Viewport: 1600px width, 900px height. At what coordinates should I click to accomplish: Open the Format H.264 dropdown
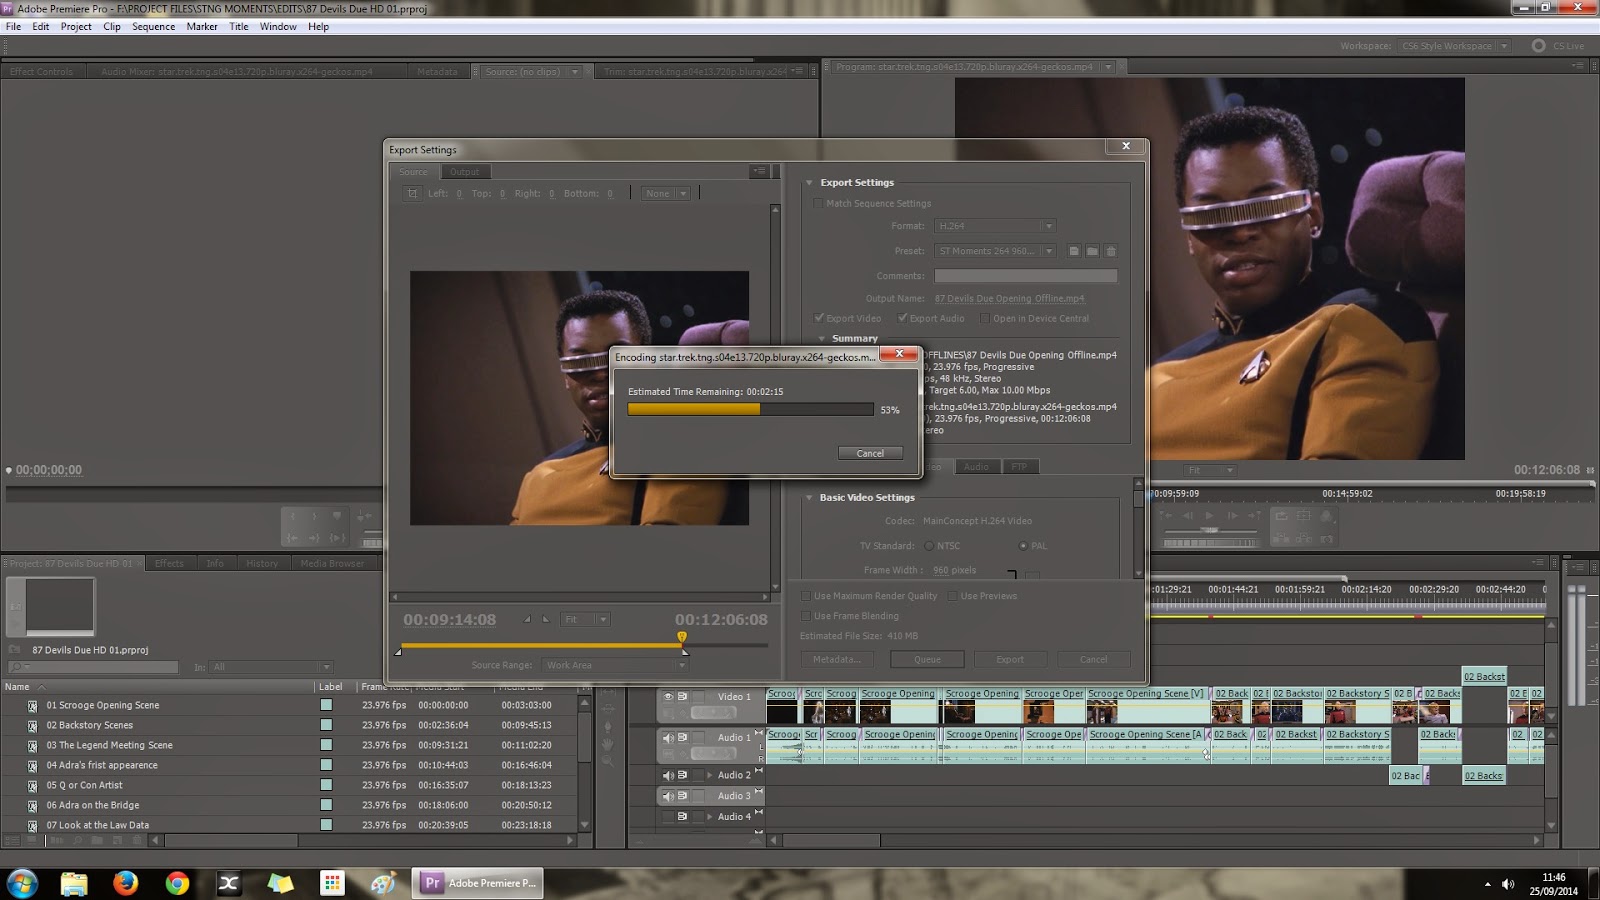[995, 226]
